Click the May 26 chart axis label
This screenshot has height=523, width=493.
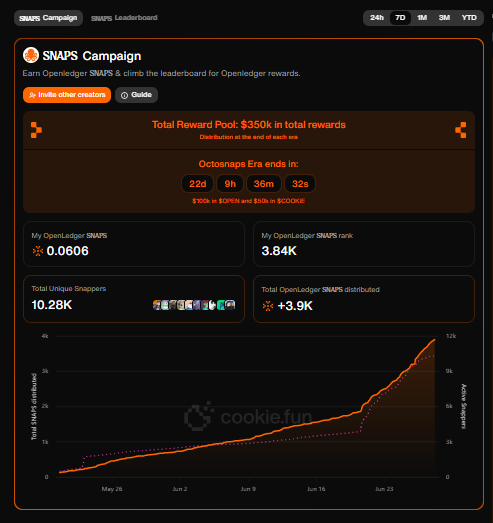112,489
